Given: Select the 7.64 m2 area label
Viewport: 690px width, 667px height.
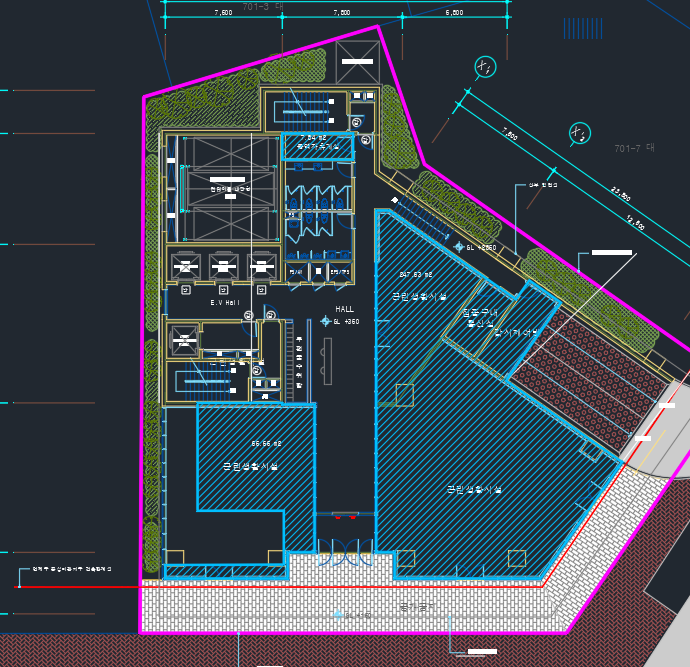Looking at the screenshot, I should tap(314, 137).
